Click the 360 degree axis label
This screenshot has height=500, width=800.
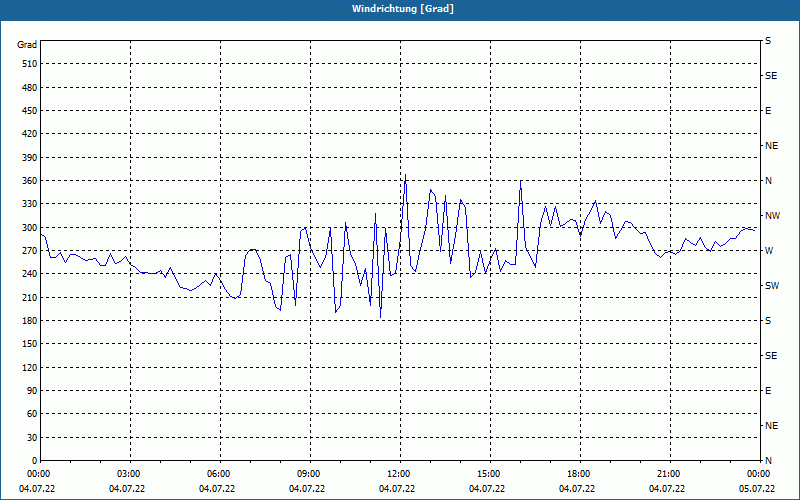[30, 181]
